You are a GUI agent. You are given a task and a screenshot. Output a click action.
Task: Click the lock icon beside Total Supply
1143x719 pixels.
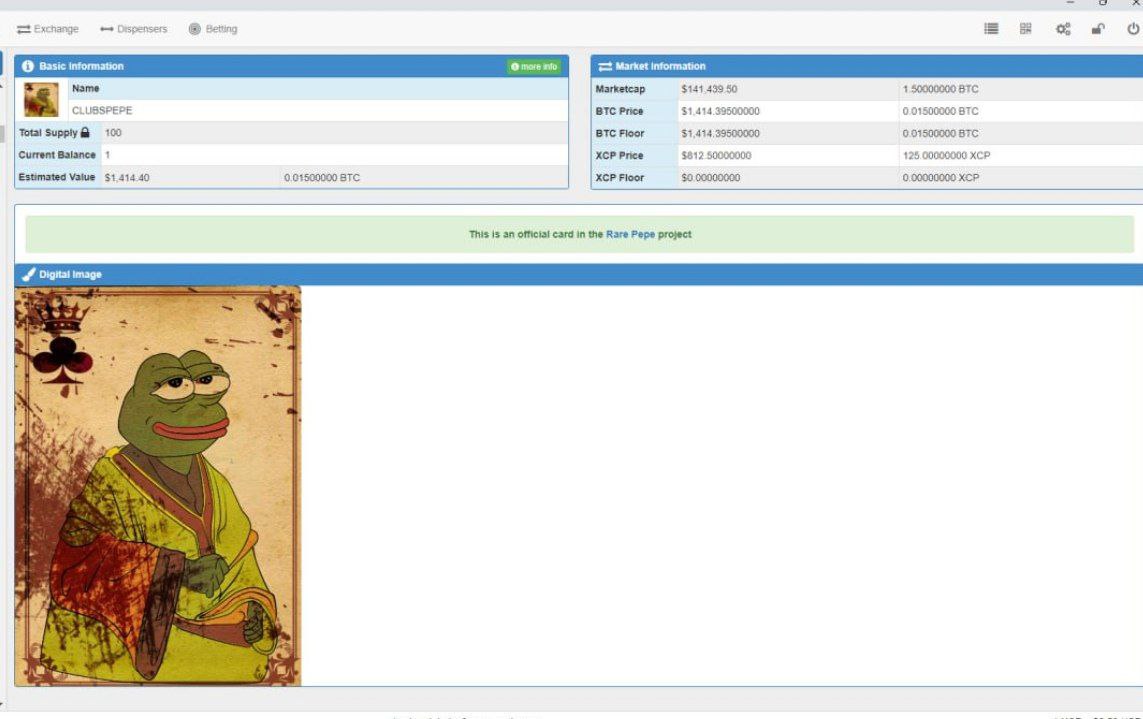(85, 133)
